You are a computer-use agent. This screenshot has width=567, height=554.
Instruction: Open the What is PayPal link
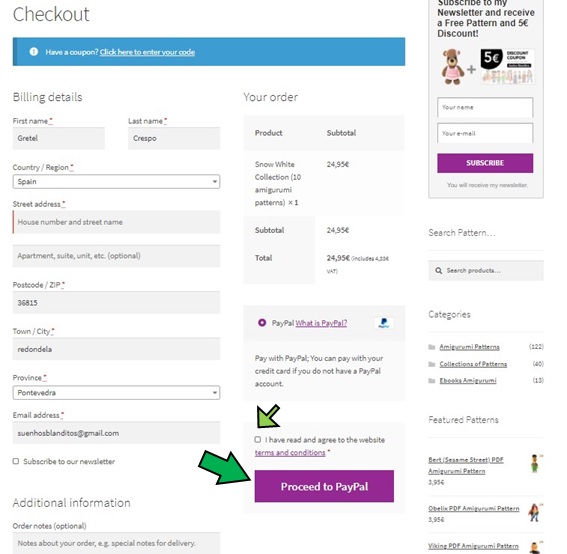pos(321,323)
